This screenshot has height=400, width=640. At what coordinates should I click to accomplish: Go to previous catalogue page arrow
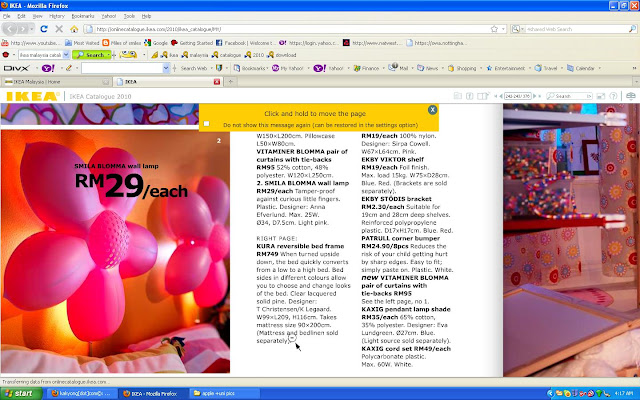click(x=501, y=96)
